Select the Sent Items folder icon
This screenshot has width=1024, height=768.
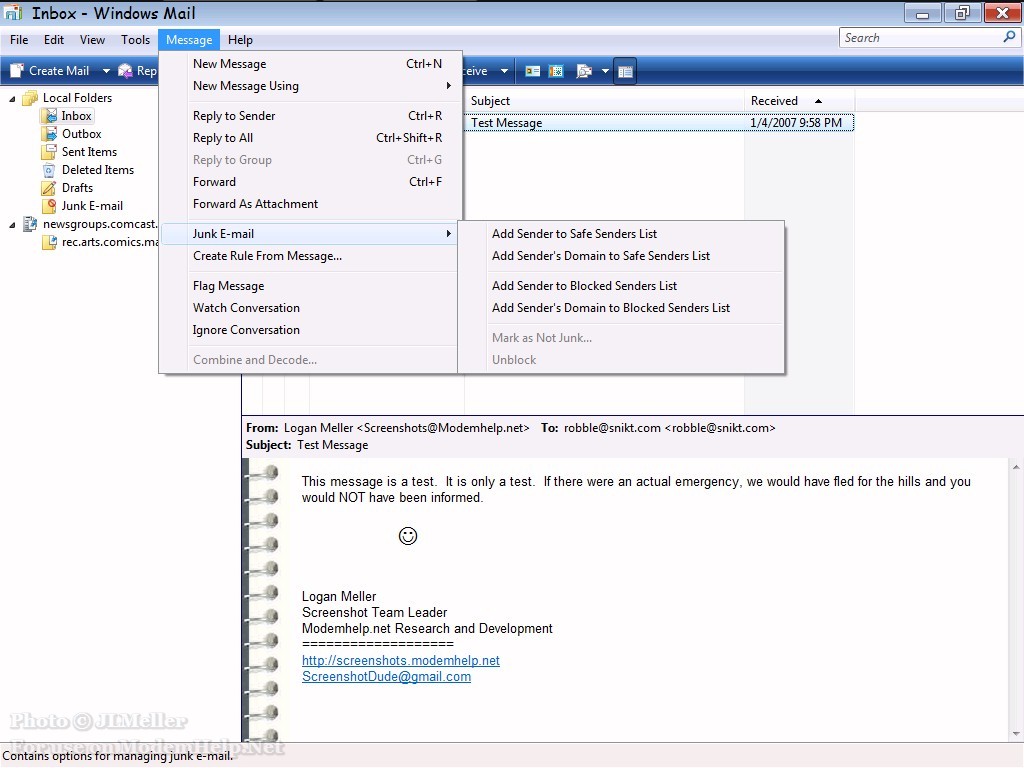(x=50, y=152)
